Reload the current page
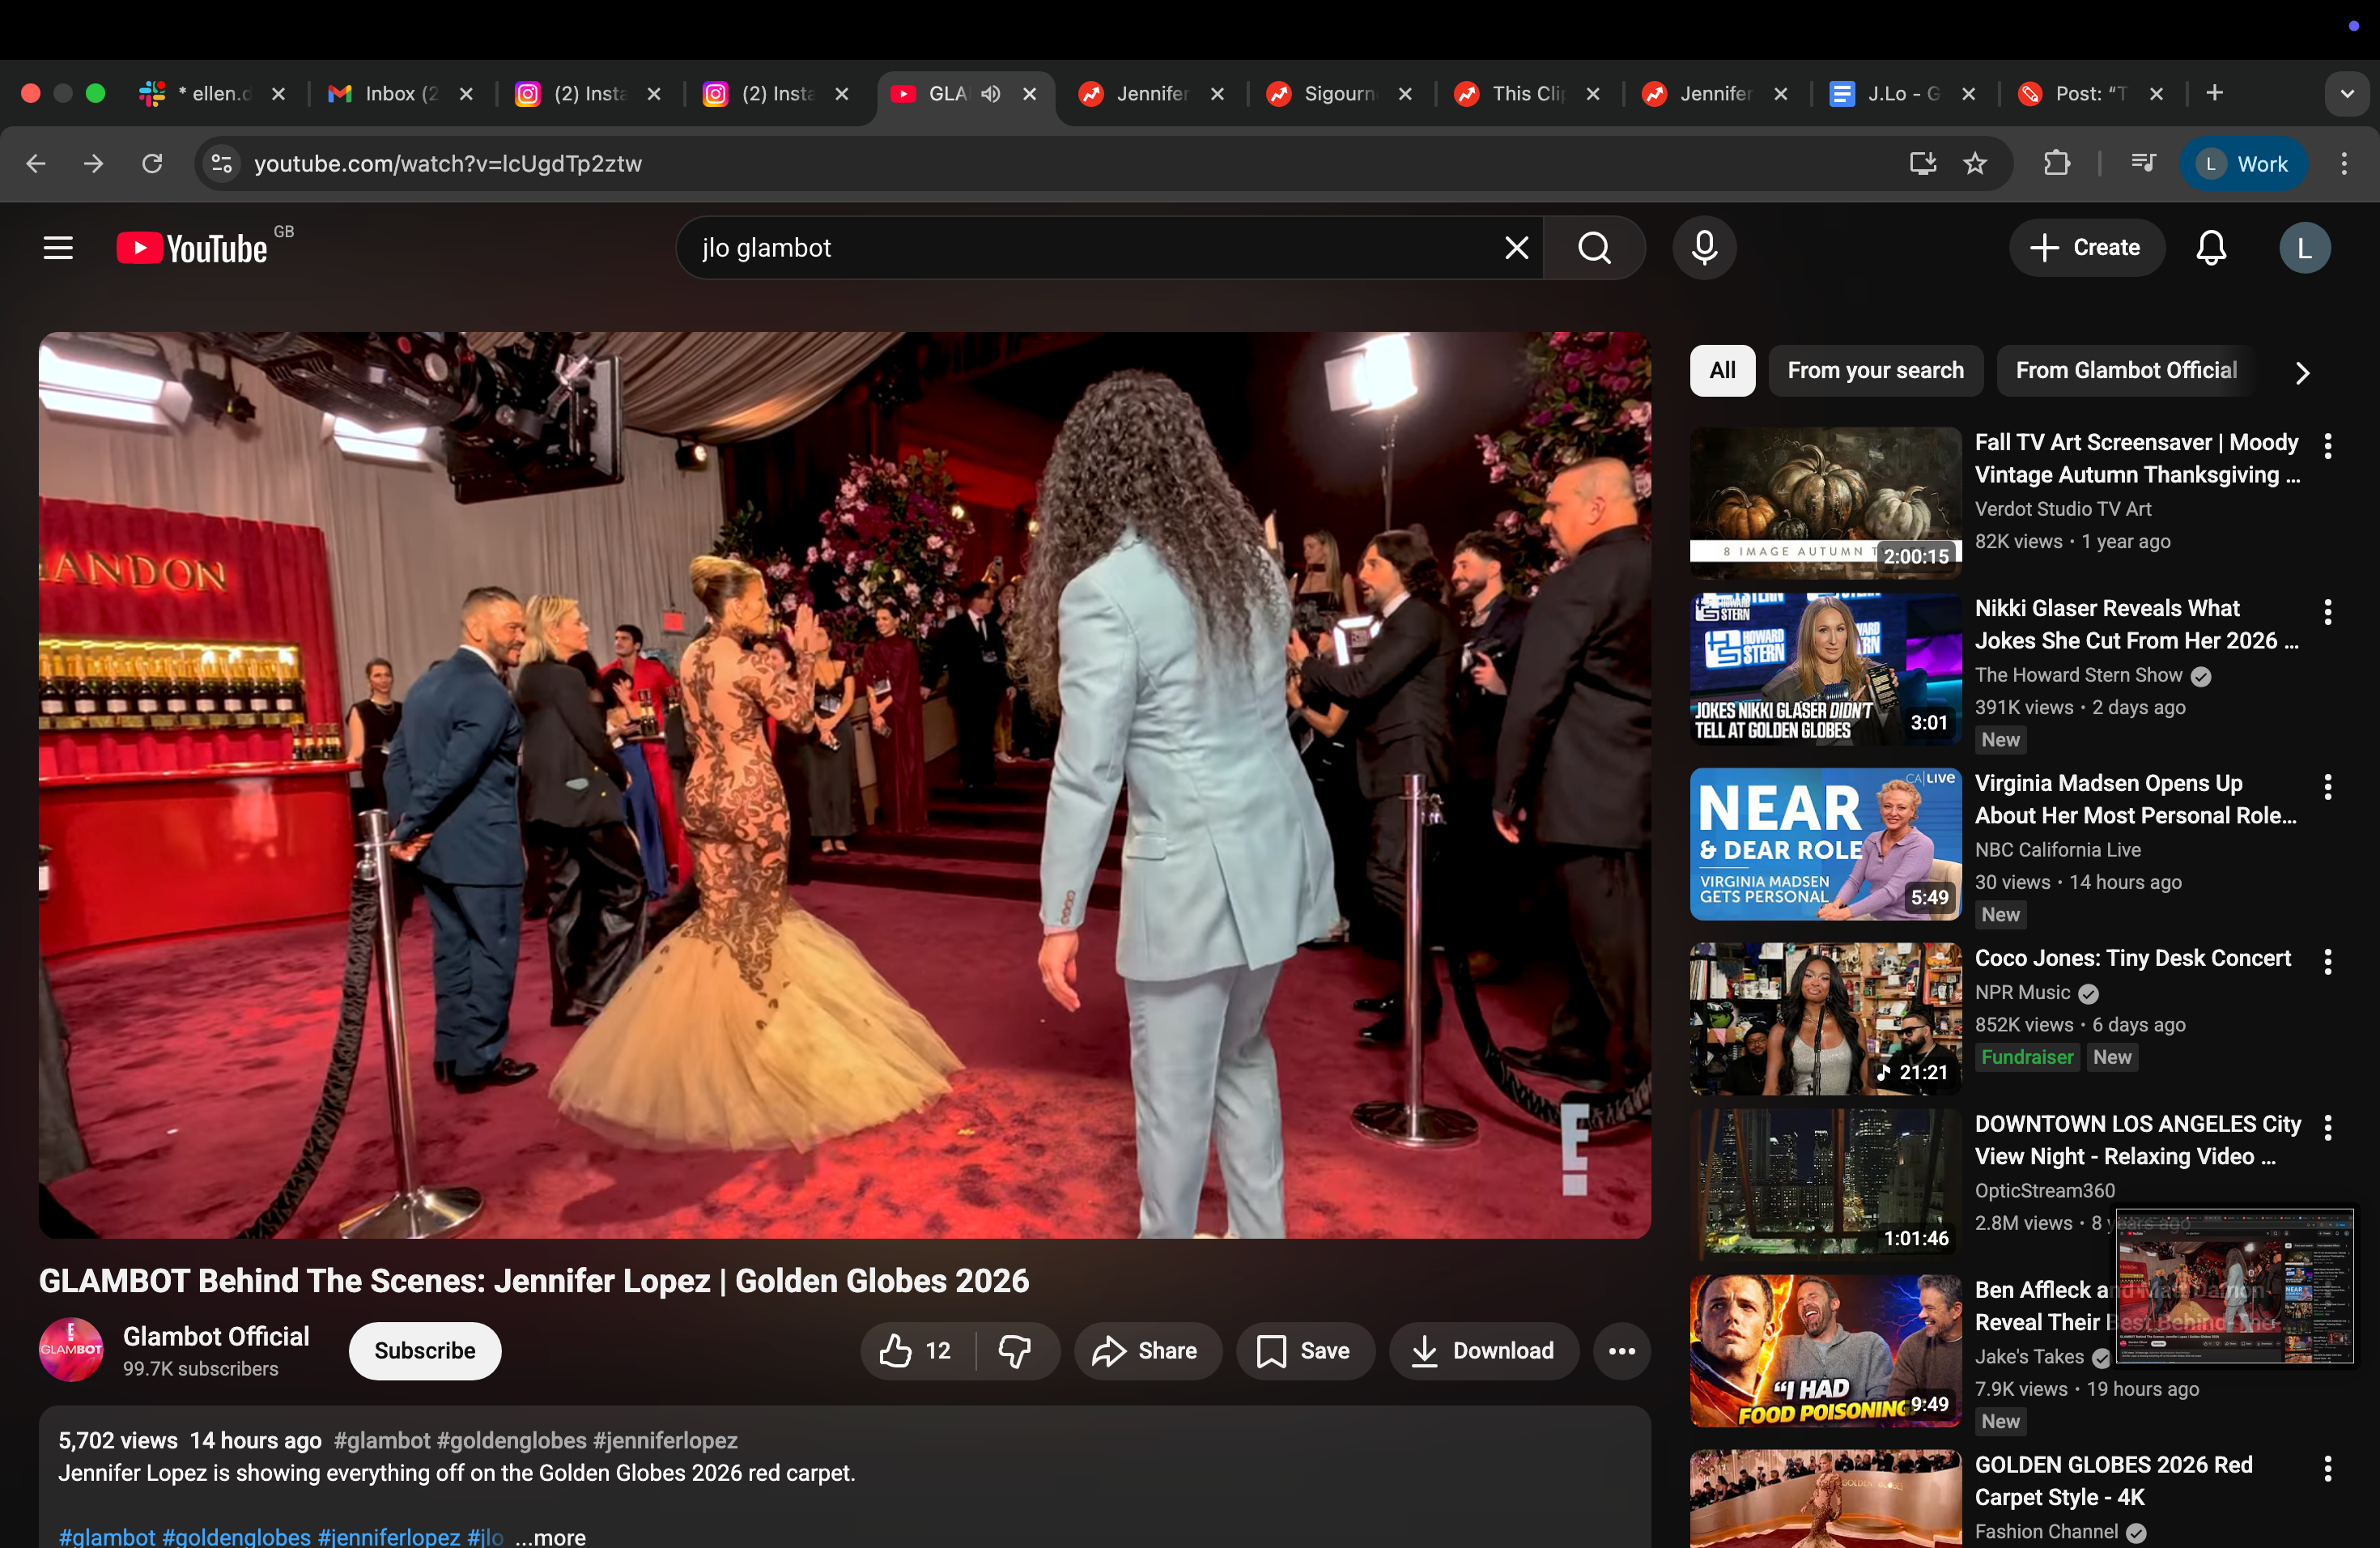The height and width of the screenshot is (1548, 2380). [152, 163]
